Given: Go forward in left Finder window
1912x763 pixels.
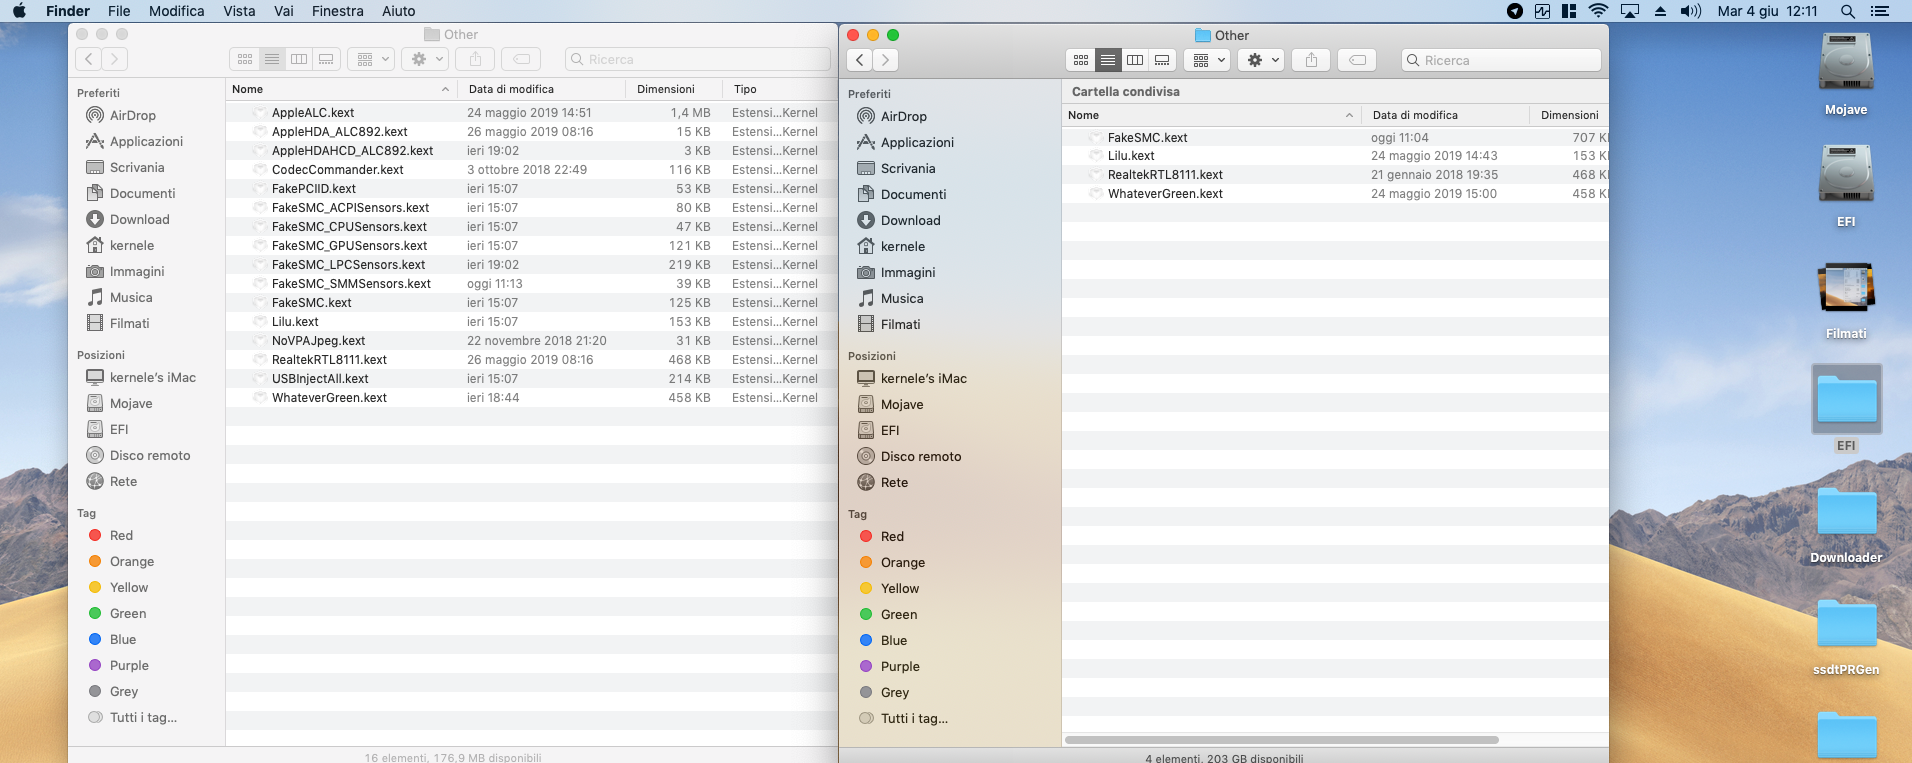Looking at the screenshot, I should (x=114, y=59).
